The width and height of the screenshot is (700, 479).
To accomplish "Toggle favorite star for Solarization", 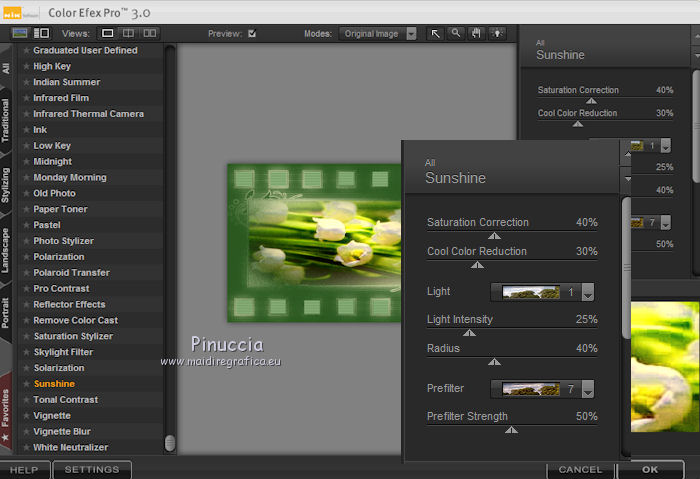I will [x=26, y=368].
